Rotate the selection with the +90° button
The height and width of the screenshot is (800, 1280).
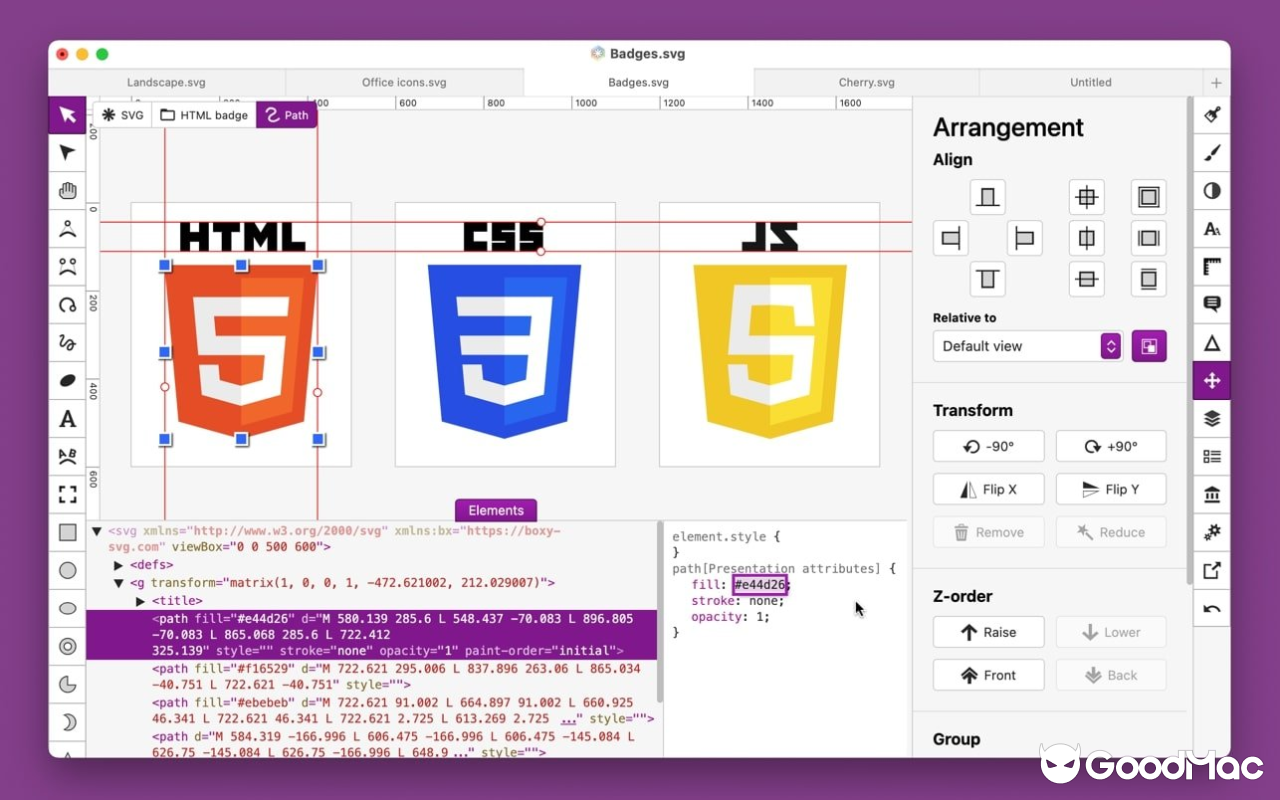point(1110,446)
